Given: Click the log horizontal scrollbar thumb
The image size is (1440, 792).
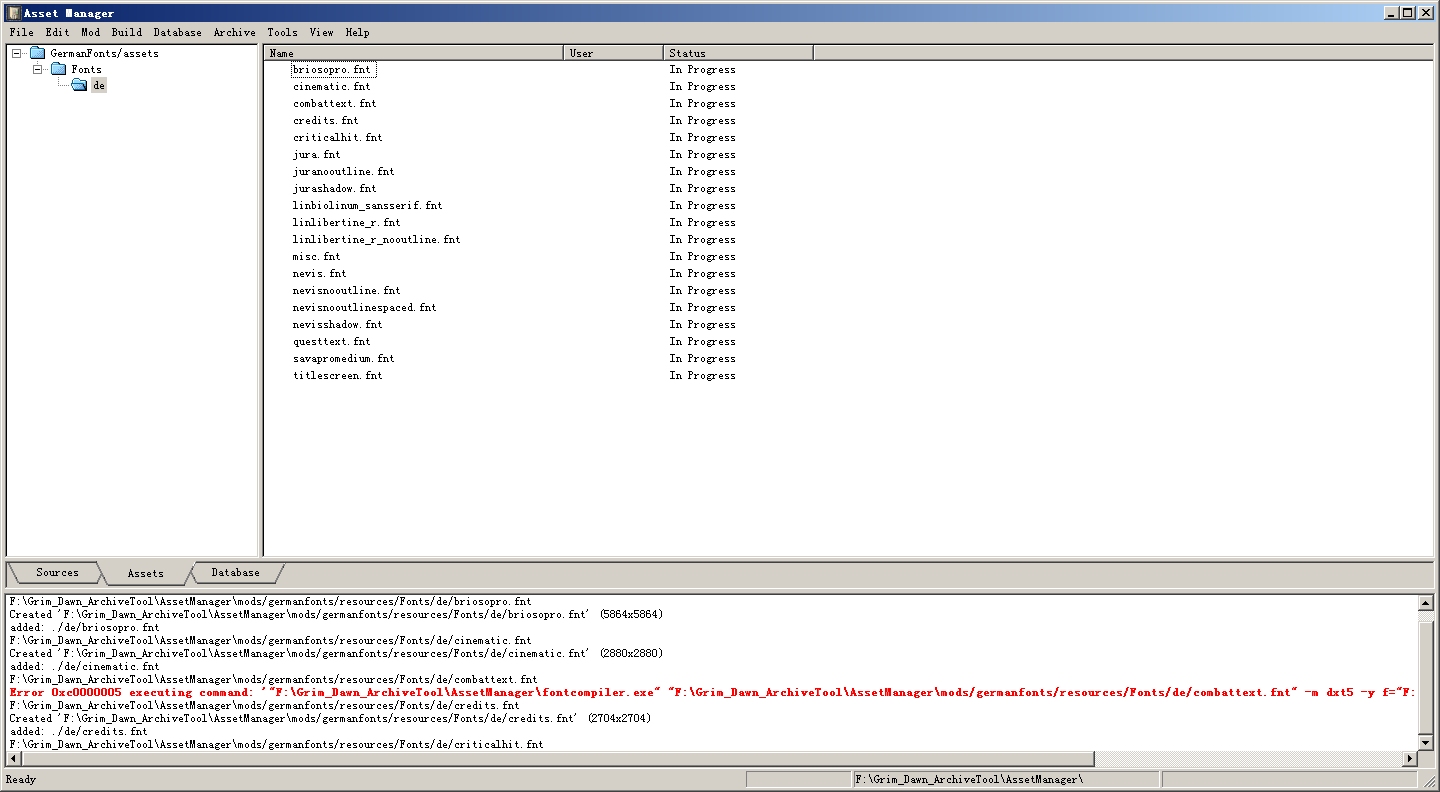Looking at the screenshot, I should tap(558, 759).
